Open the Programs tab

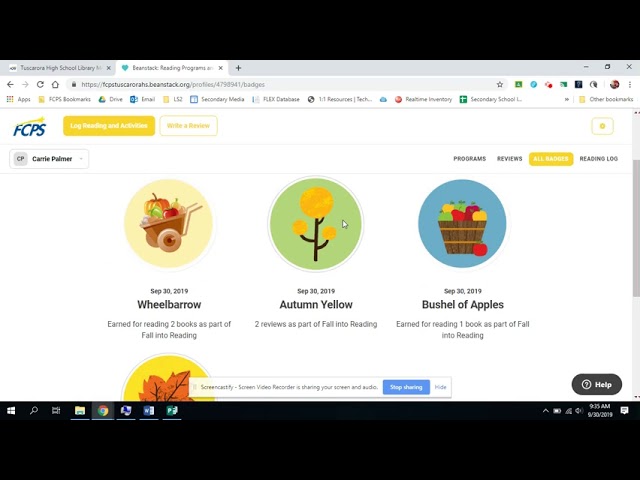click(x=469, y=159)
